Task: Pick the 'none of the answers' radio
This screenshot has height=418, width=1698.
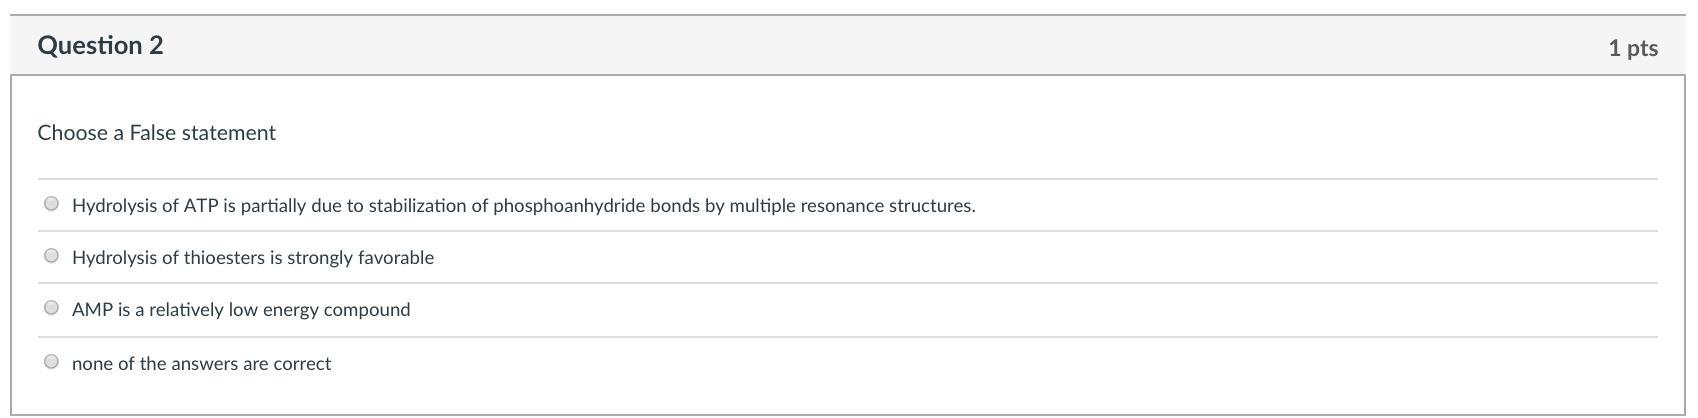Action: pos(52,362)
